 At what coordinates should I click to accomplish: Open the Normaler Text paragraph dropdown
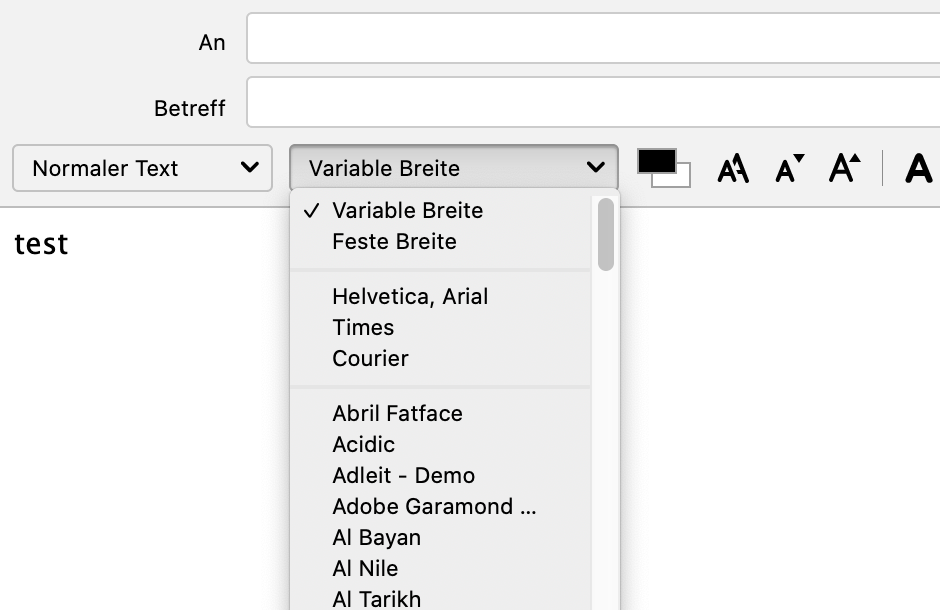142,168
